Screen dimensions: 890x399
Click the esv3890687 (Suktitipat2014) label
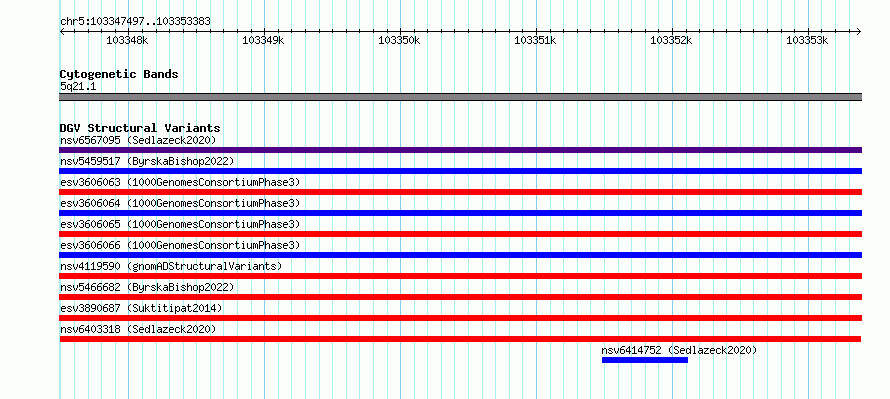(x=141, y=308)
